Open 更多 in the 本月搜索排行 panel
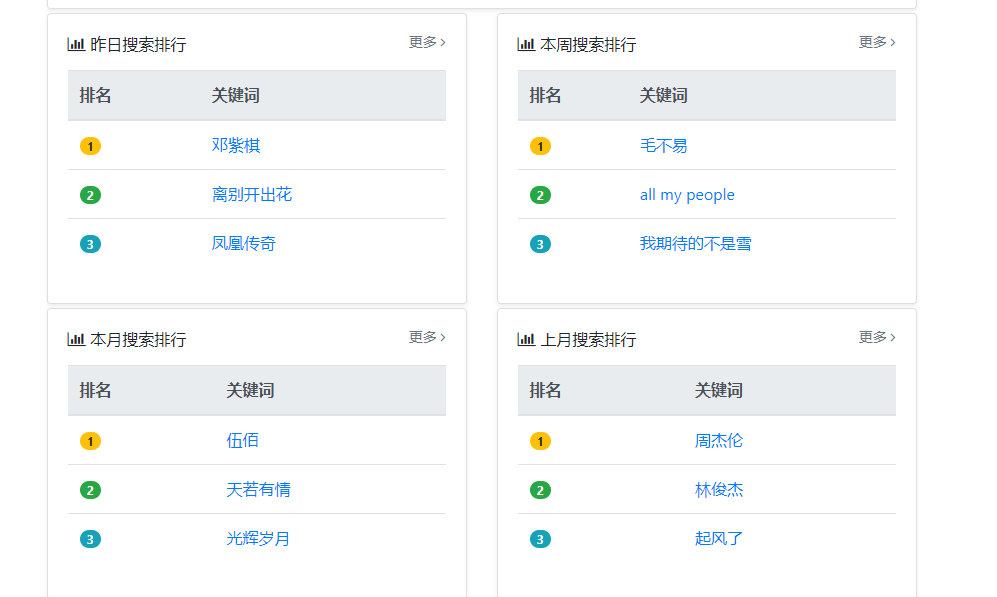Screen dimensions: 997x597 click(x=427, y=337)
